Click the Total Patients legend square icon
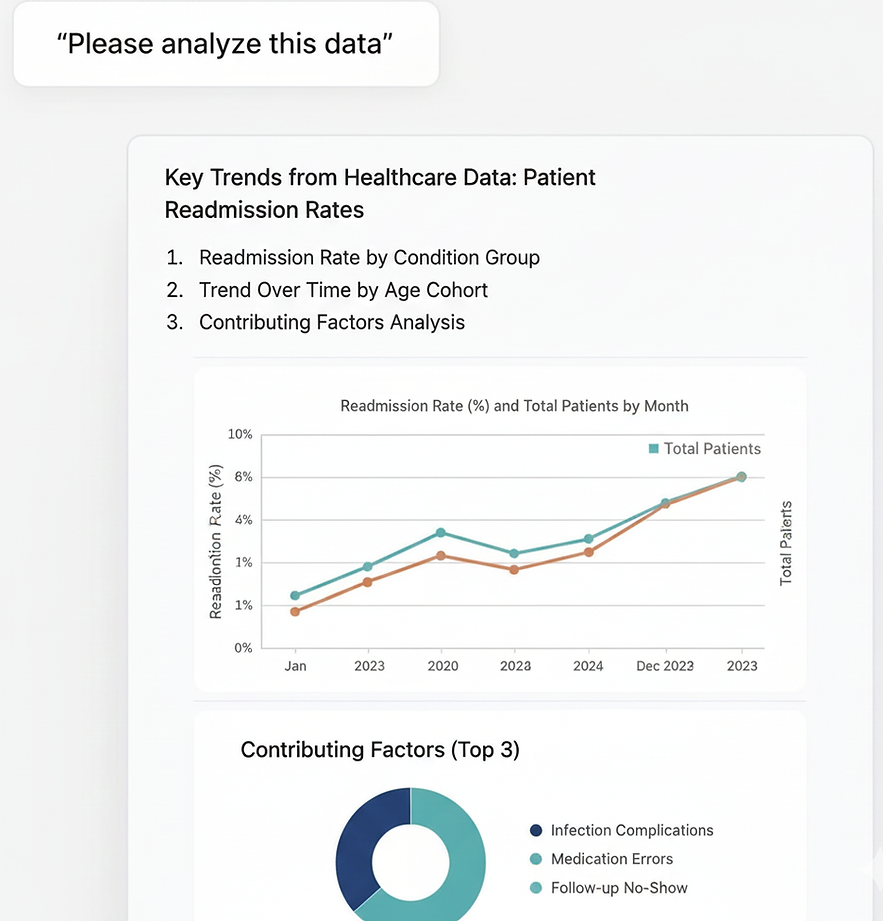This screenshot has height=921, width=883. click(x=654, y=449)
